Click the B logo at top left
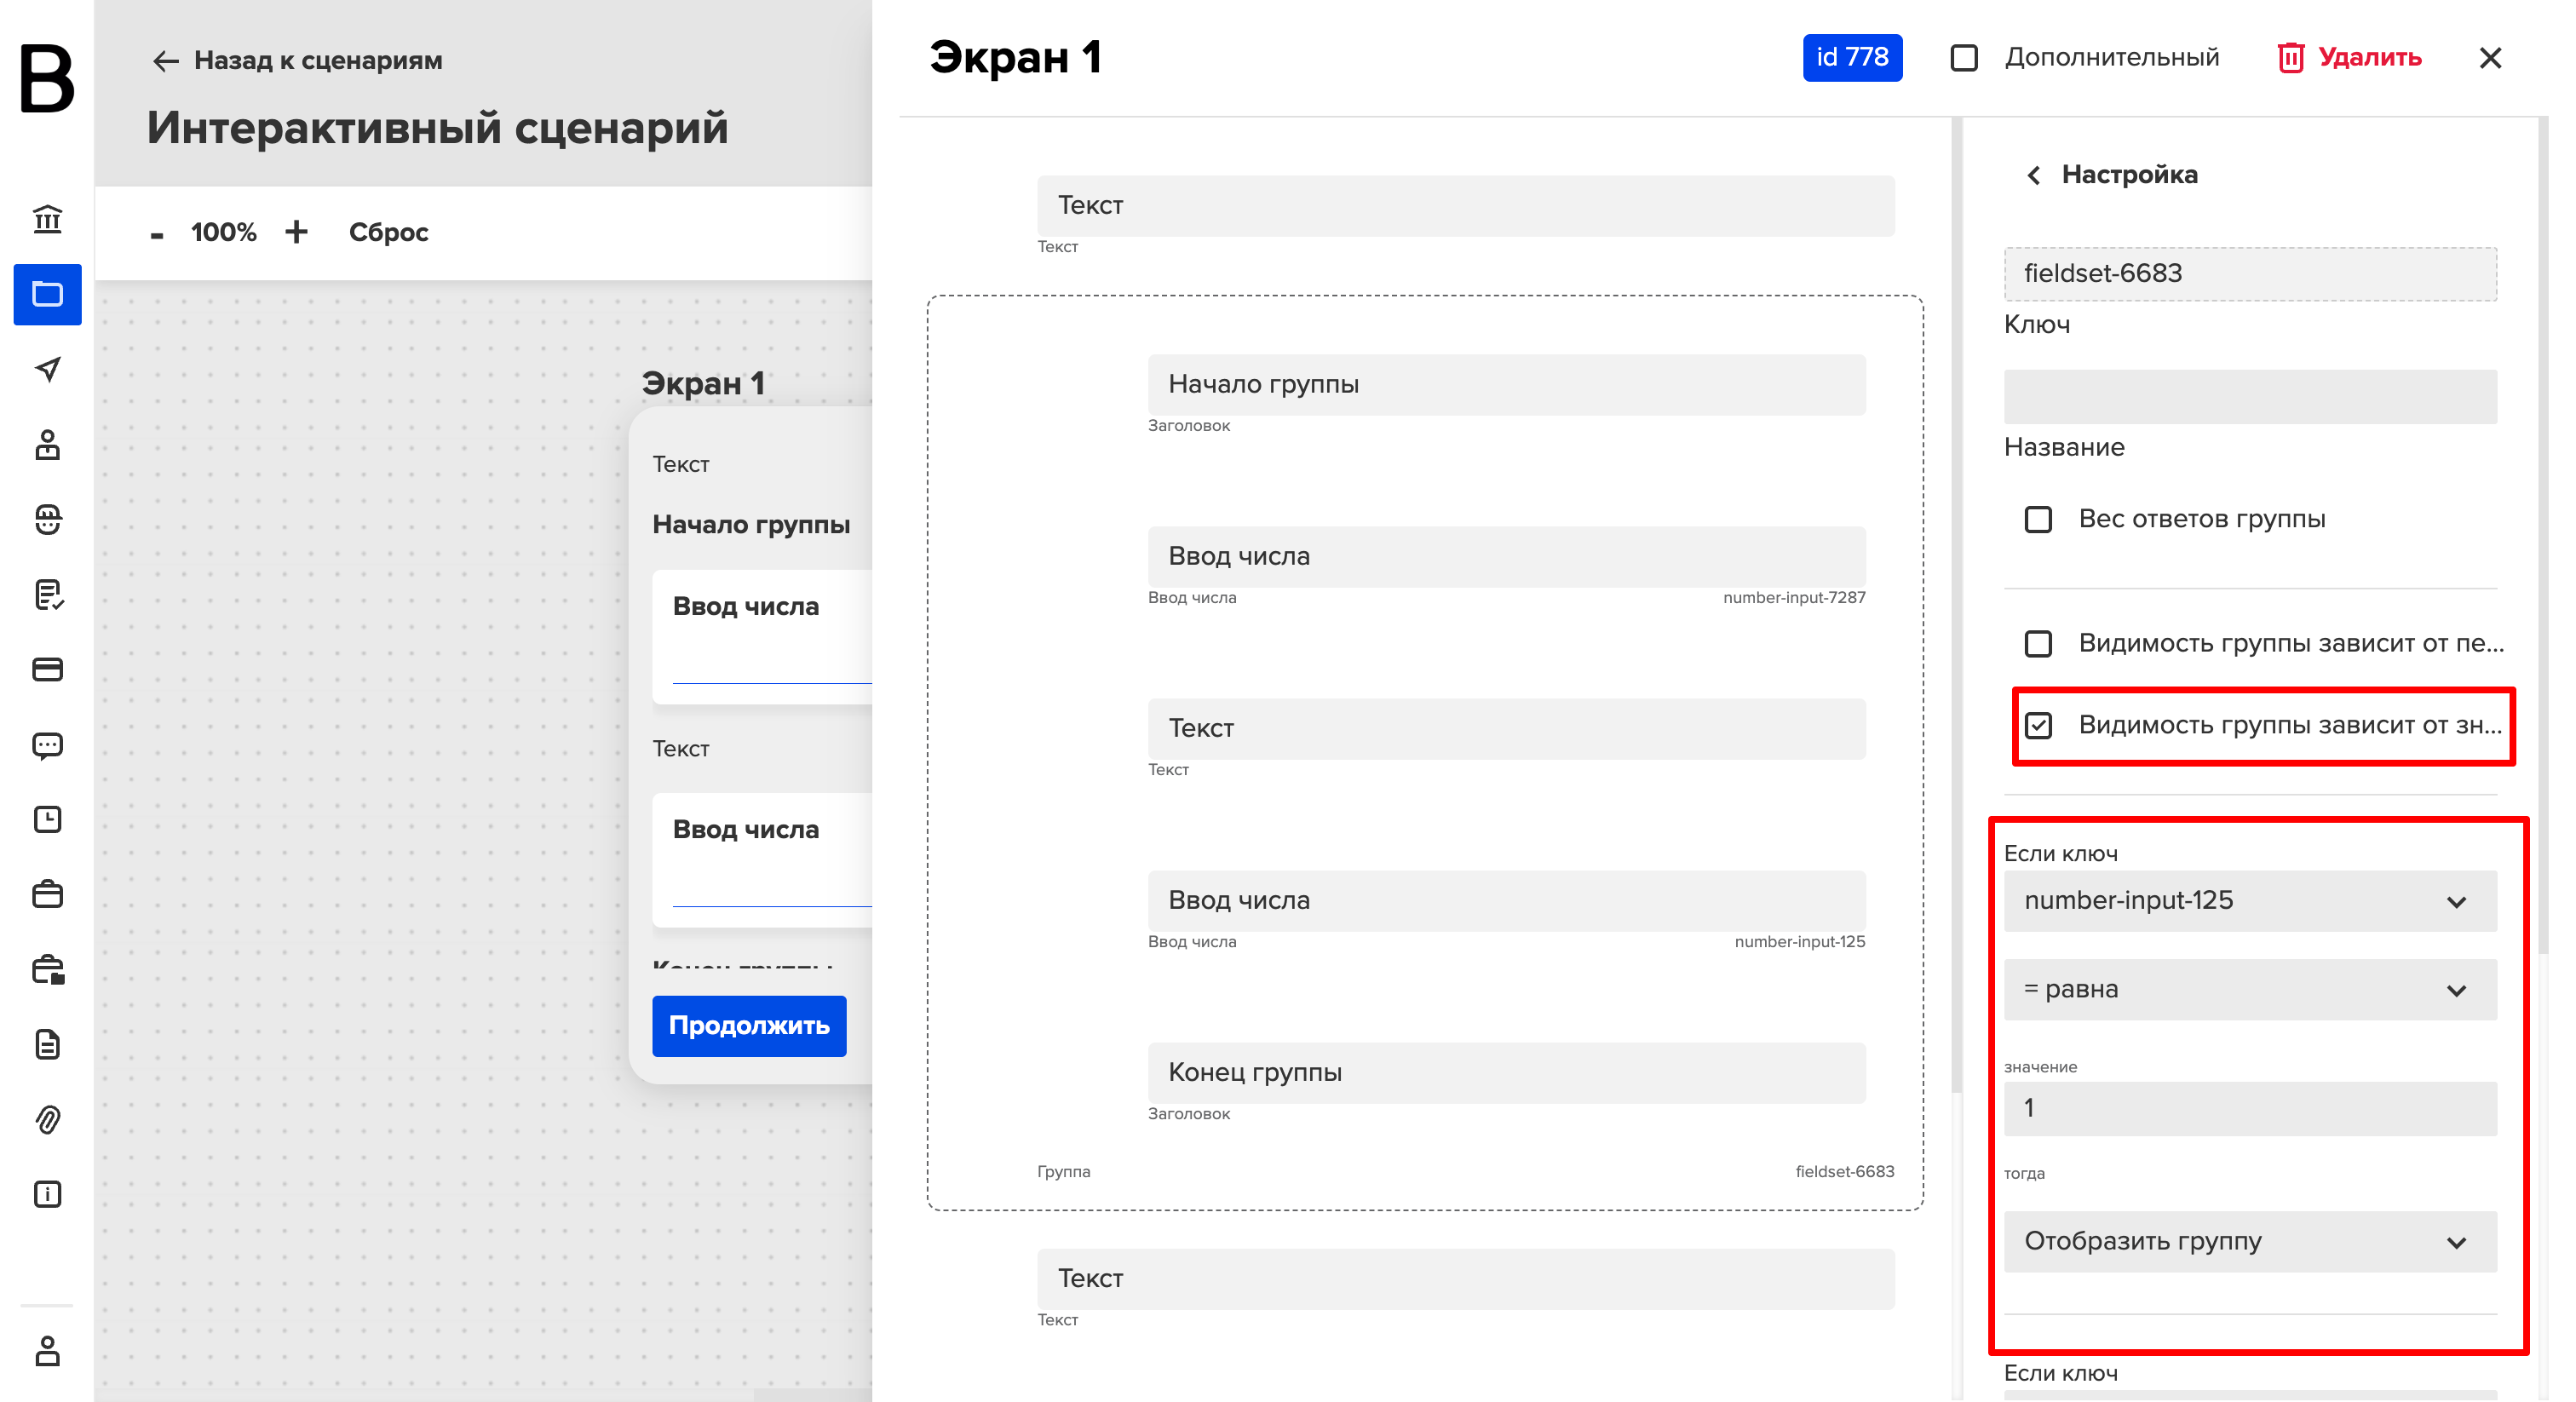The width and height of the screenshot is (2576, 1402). (x=47, y=78)
